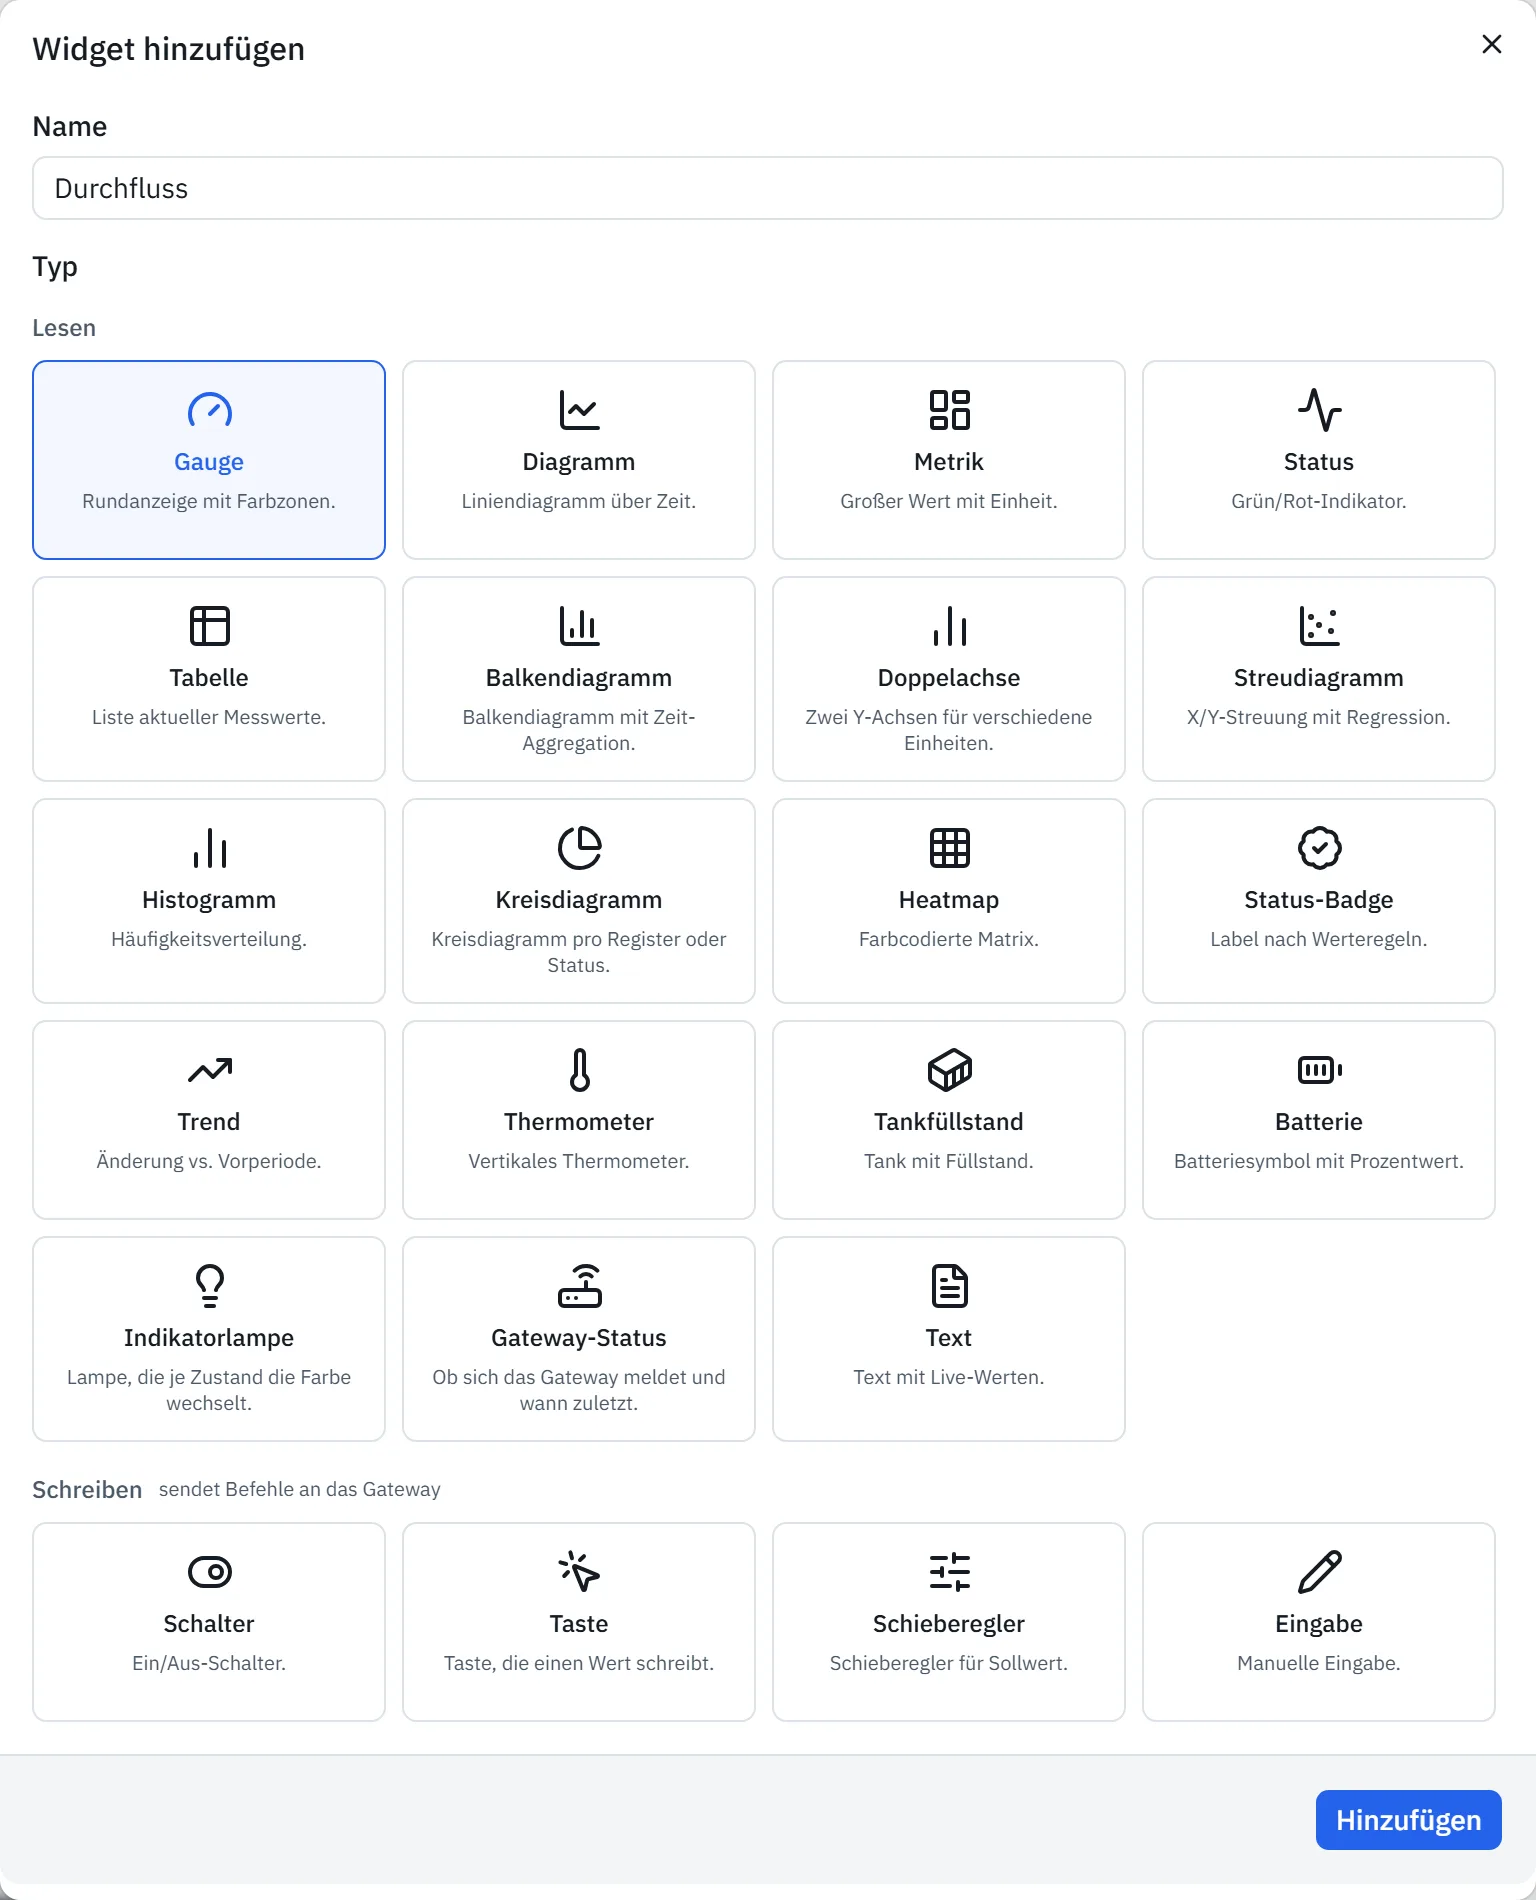
Task: Focus the Name field containing Durchfluss
Action: pos(768,188)
